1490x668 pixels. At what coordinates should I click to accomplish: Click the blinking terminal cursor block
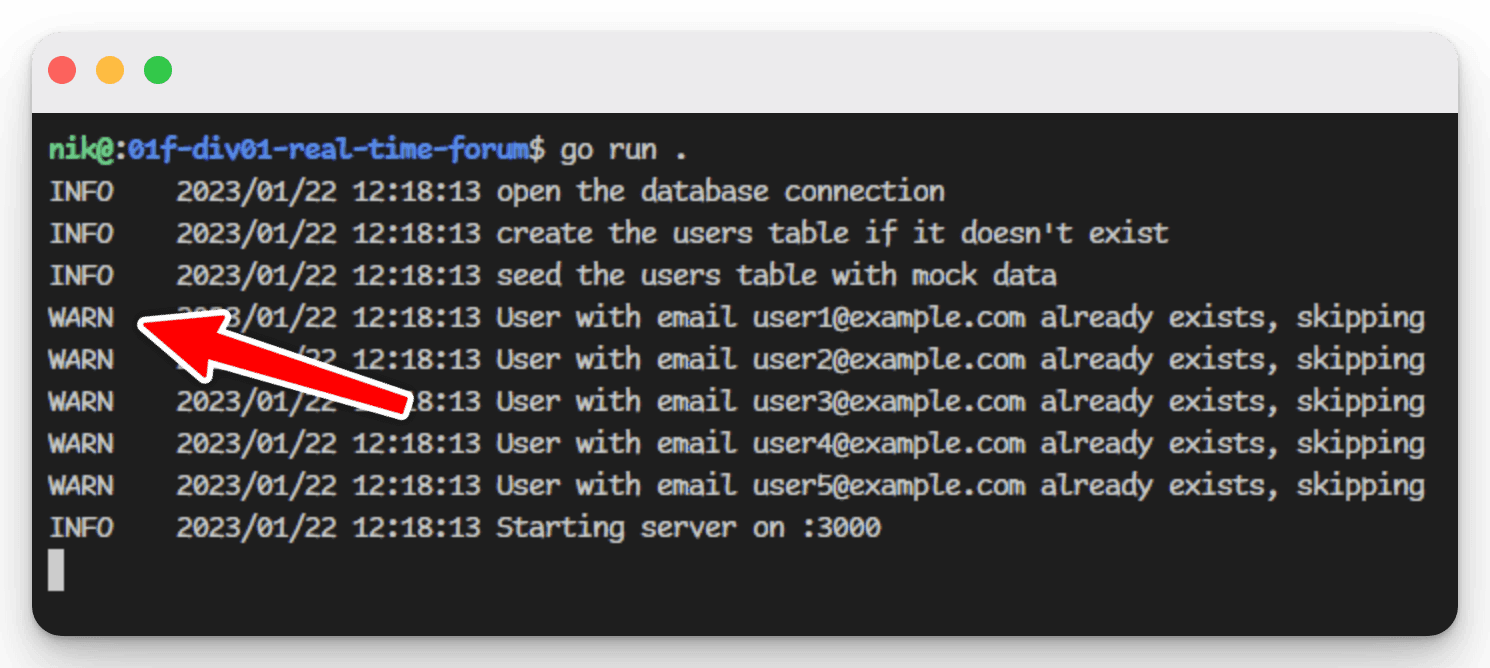(x=56, y=569)
